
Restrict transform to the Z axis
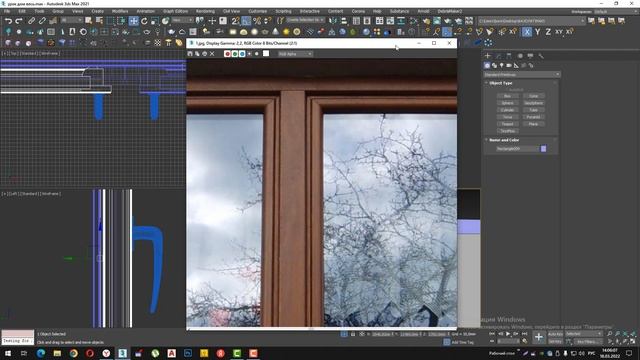pos(548,32)
